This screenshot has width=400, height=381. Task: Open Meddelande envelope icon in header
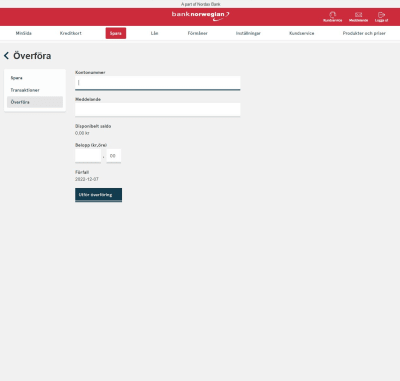pos(358,17)
